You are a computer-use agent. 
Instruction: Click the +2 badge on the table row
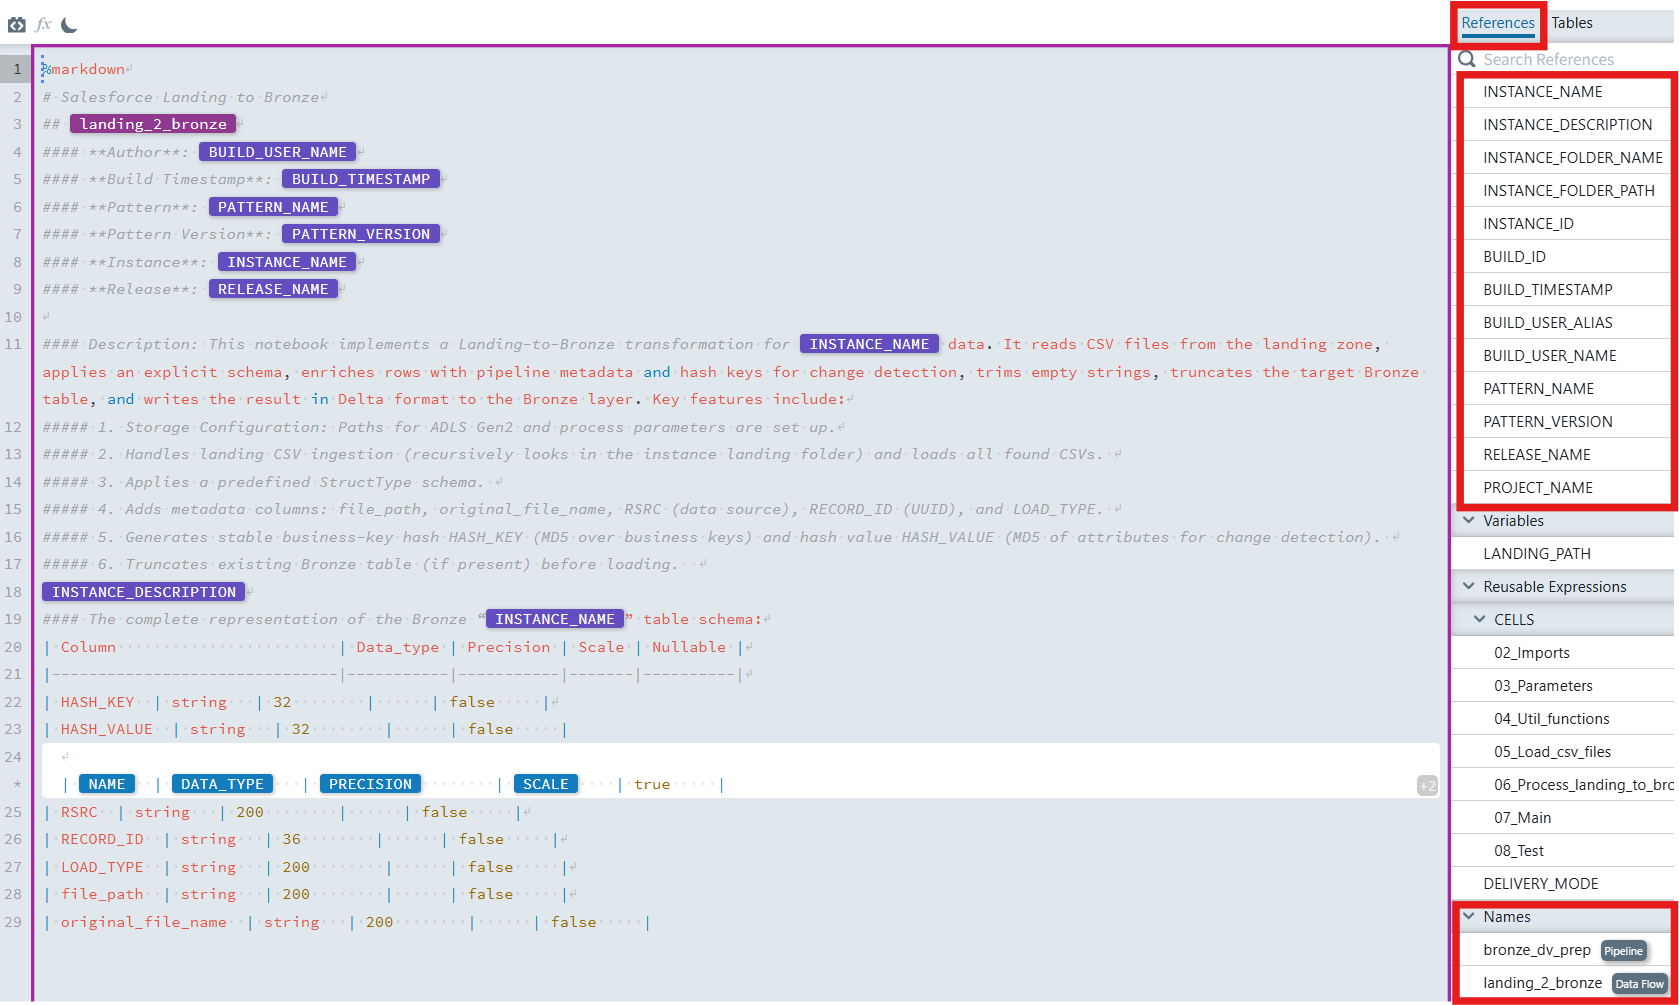(x=1427, y=786)
